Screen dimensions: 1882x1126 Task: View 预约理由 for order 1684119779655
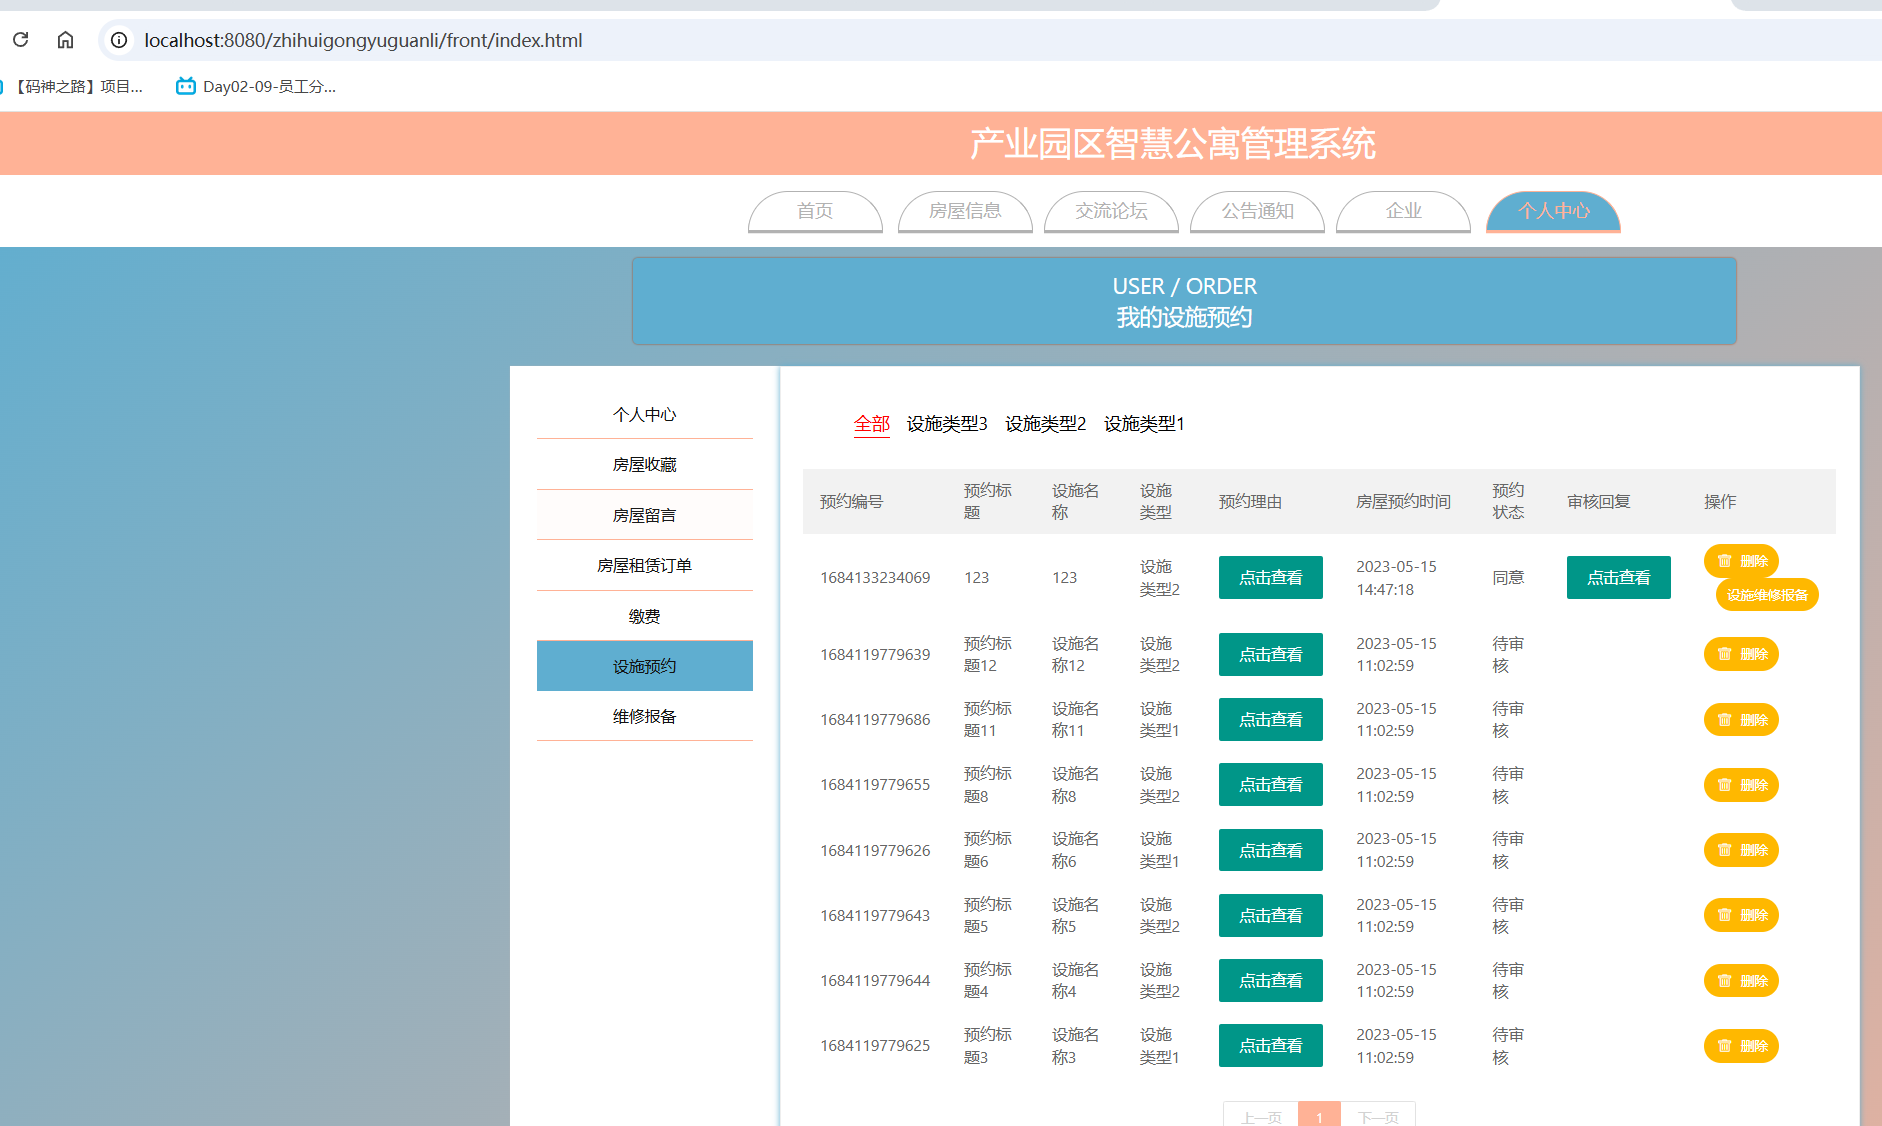click(x=1271, y=785)
